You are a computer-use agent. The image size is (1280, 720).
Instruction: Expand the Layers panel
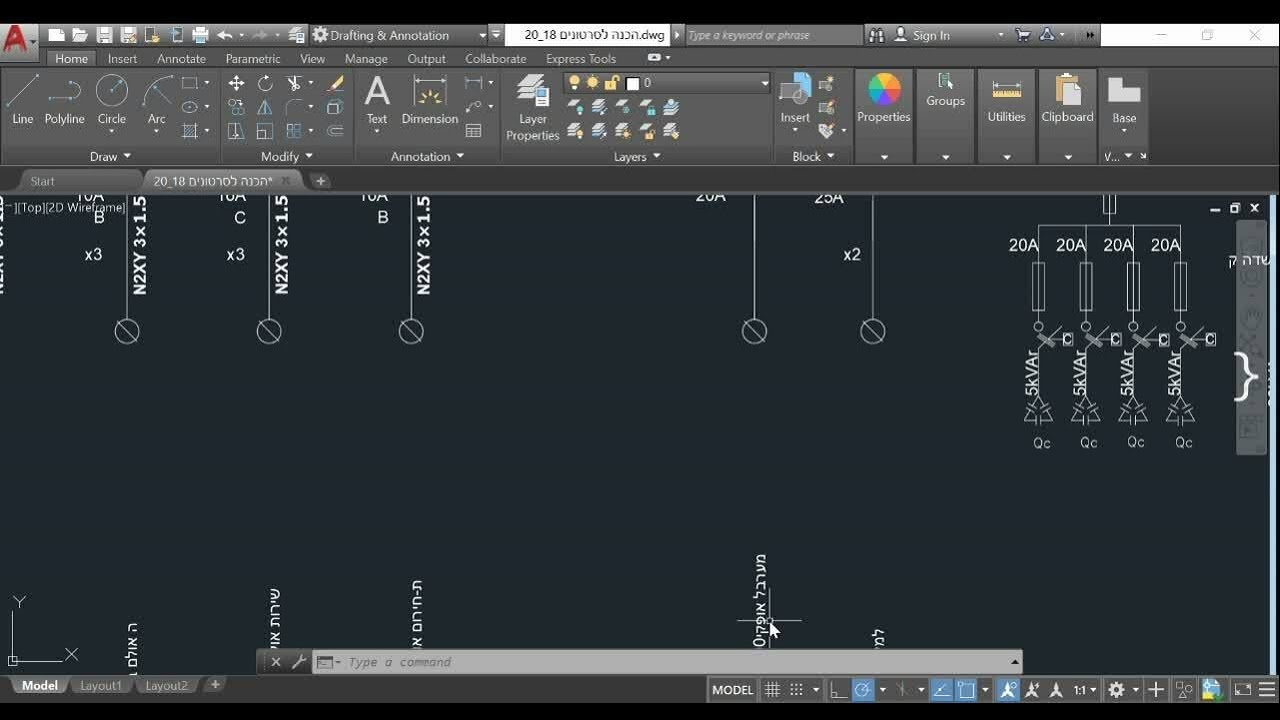637,156
